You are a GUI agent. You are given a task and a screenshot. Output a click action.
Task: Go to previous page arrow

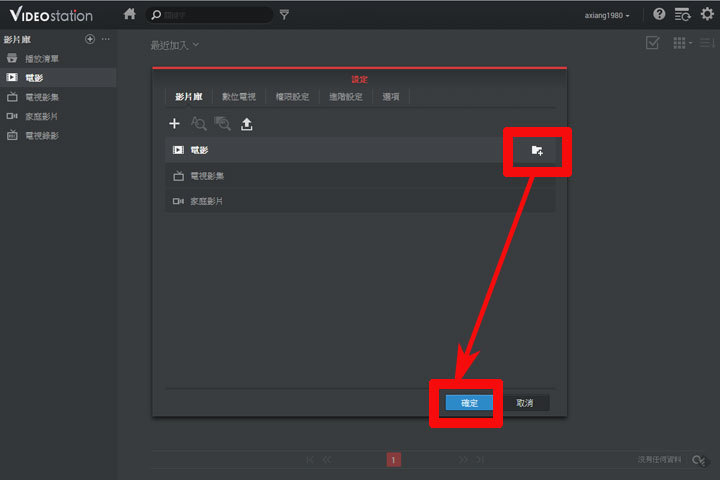click(326, 459)
